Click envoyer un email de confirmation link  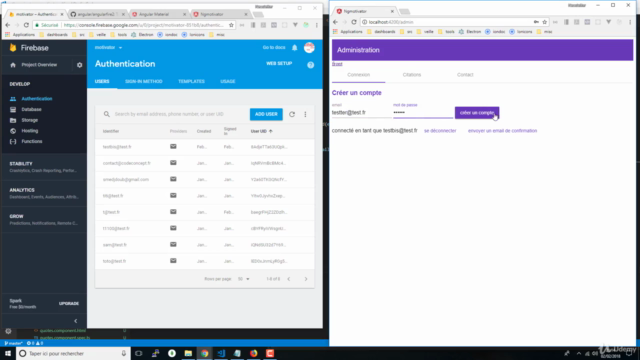pos(502,131)
